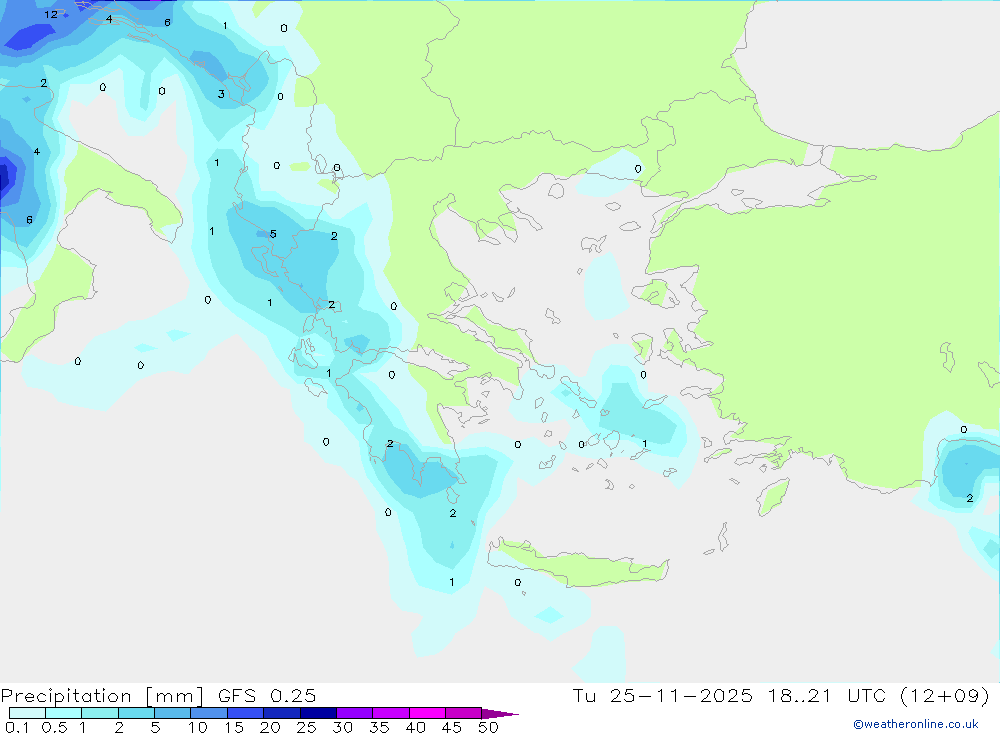Click the legend tick label '0.5'
1000x733 pixels.
coord(54,727)
